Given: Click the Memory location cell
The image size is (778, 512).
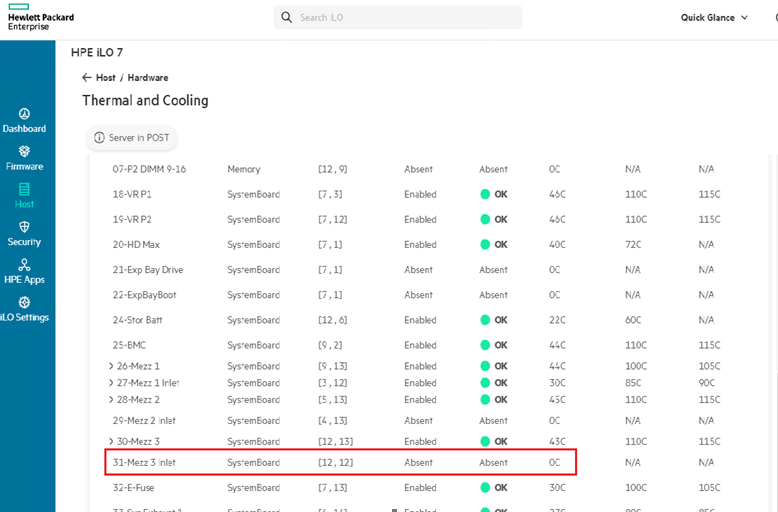Looking at the screenshot, I should tap(244, 169).
